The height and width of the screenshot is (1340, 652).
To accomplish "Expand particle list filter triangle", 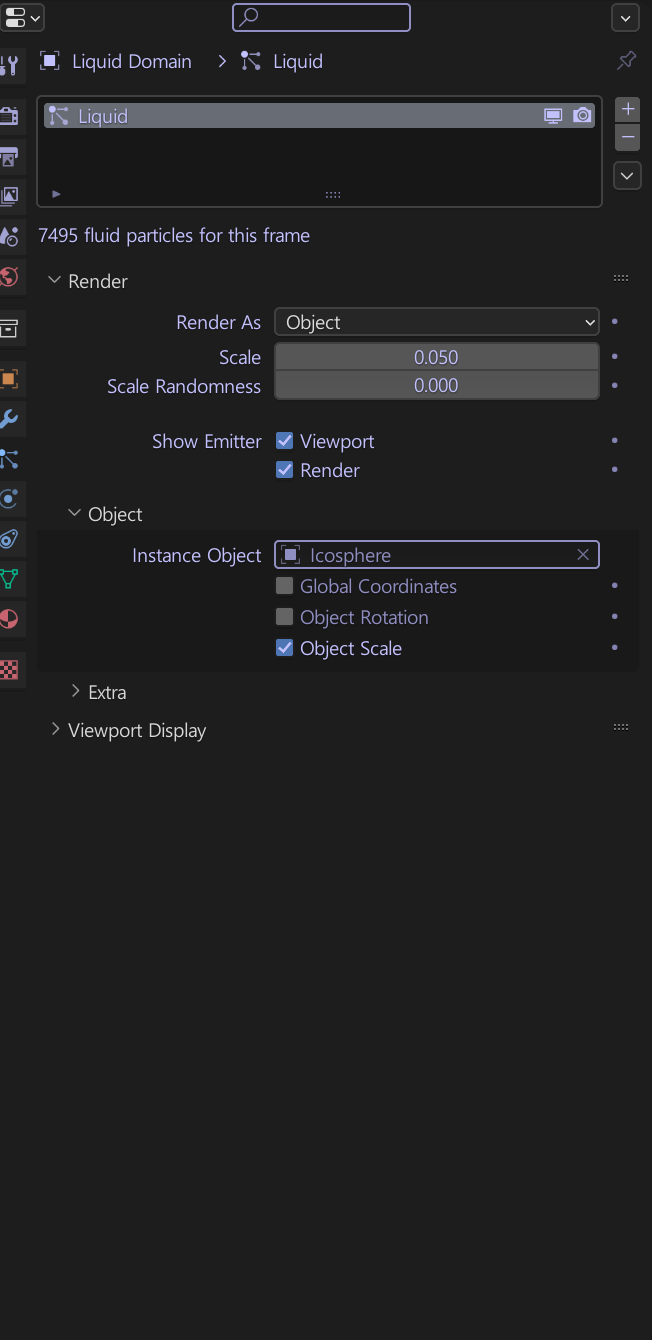I will tap(56, 194).
